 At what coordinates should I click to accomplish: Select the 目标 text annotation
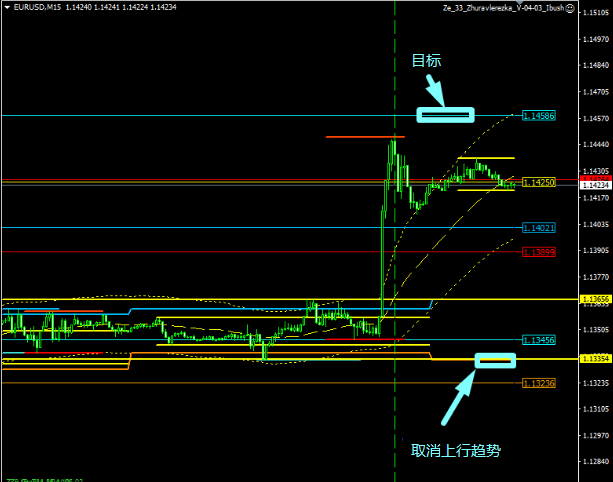click(x=426, y=61)
